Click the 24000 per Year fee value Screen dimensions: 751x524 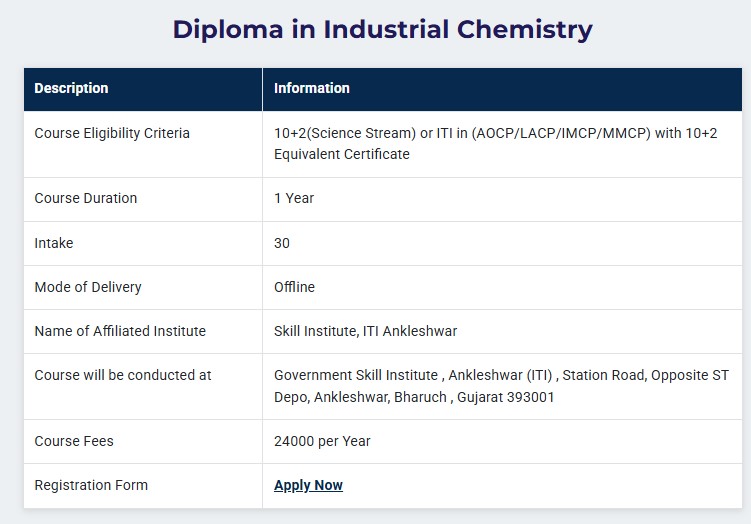322,441
